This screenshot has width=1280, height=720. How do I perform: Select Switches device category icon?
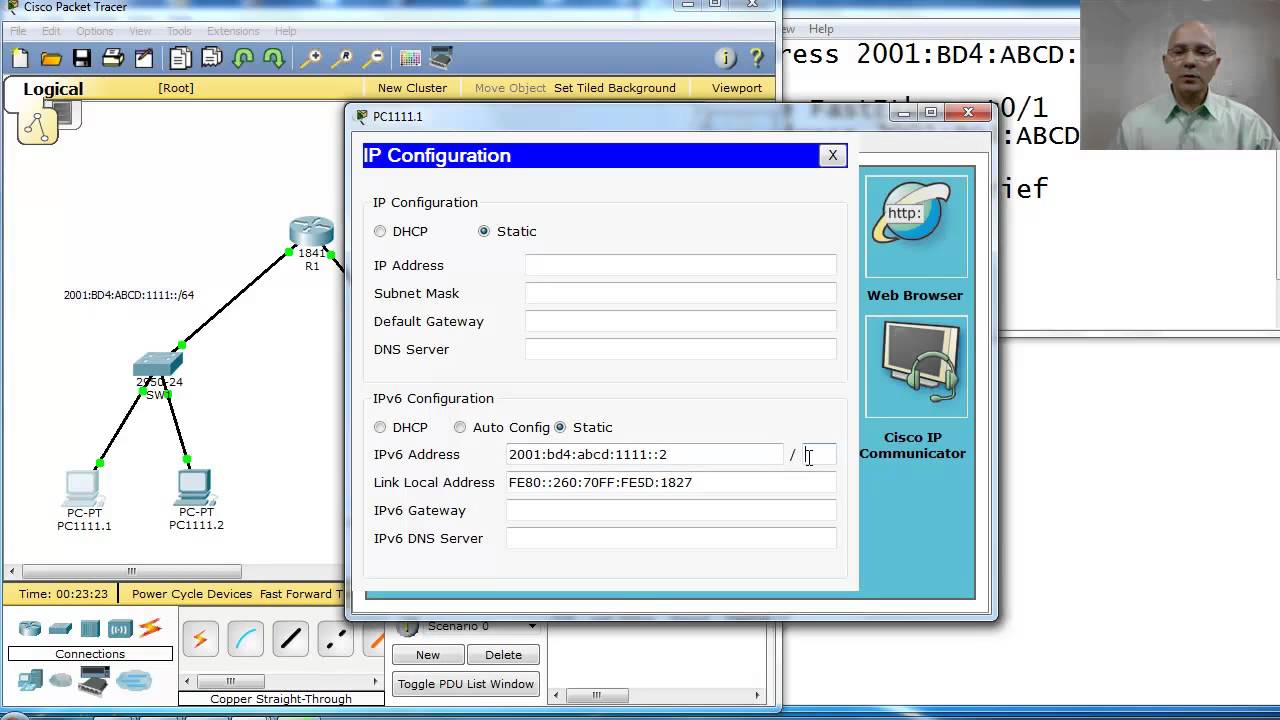pyautogui.click(x=60, y=629)
